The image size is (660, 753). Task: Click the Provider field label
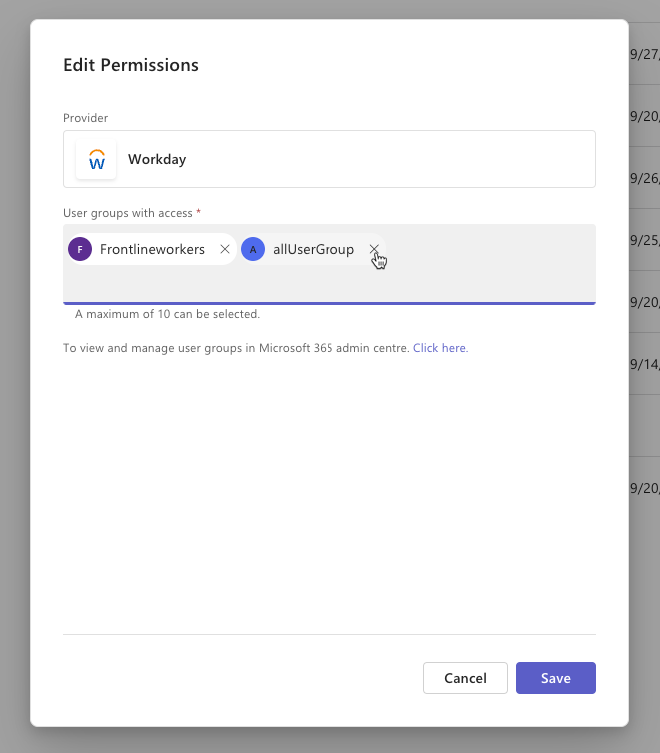click(x=85, y=118)
